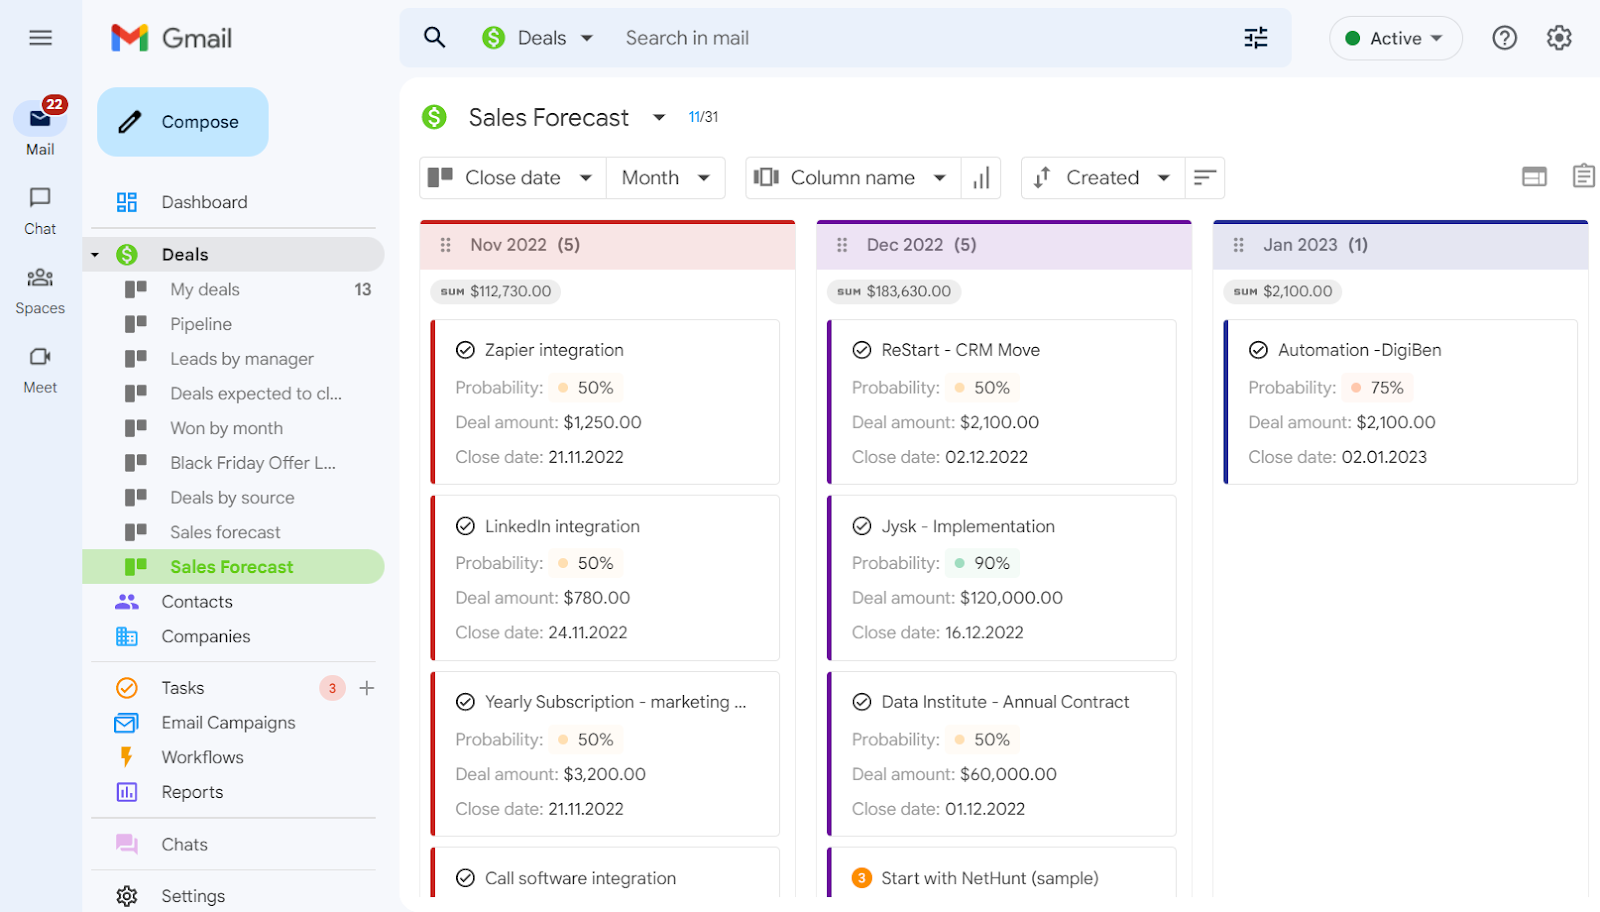Open Meet in left rail
Image resolution: width=1600 pixels, height=912 pixels.
coord(40,370)
